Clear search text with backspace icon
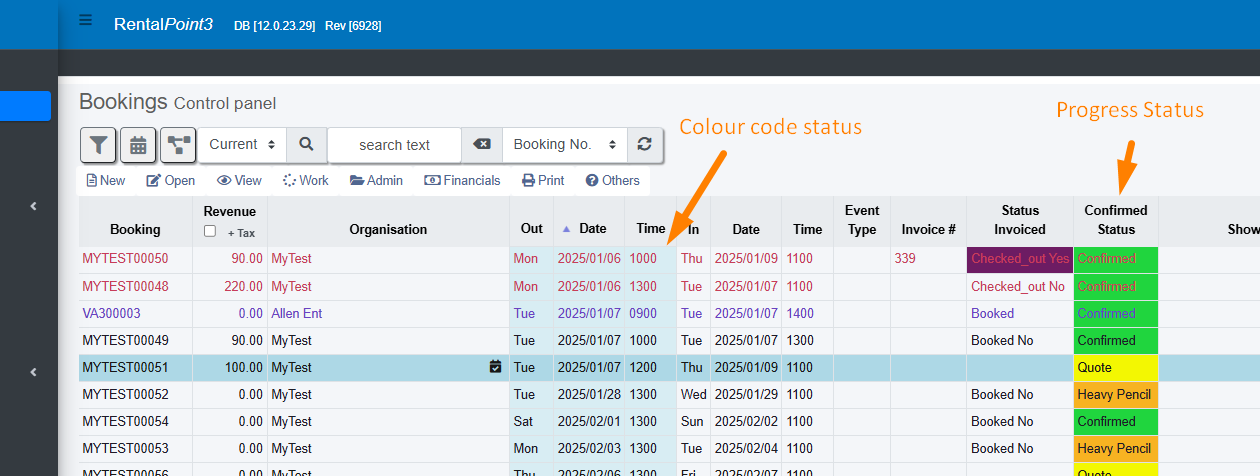 click(x=482, y=145)
